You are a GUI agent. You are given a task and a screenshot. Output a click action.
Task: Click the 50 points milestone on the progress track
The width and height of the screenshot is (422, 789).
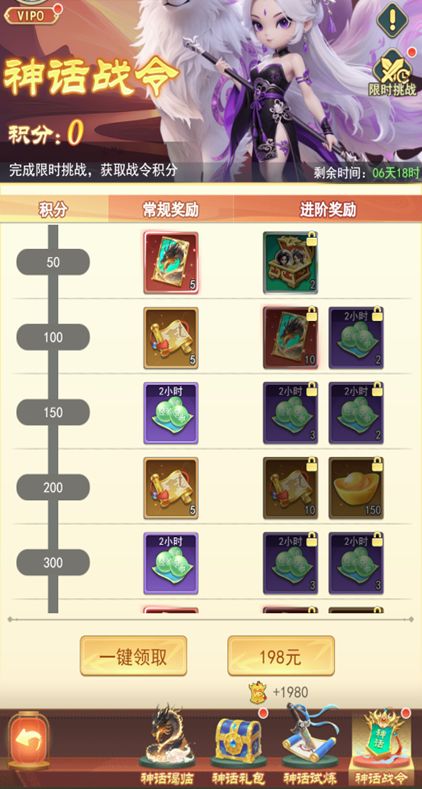(53, 262)
